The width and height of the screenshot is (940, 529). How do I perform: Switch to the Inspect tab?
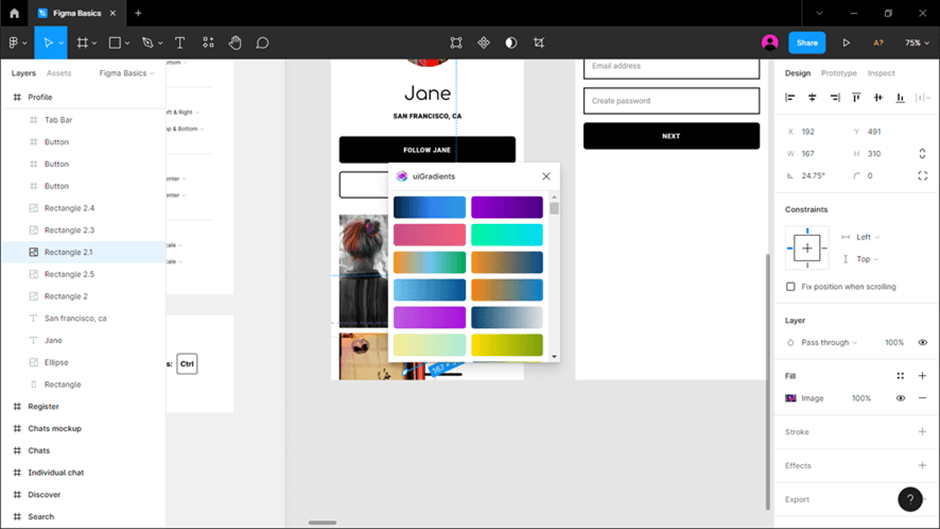[x=881, y=73]
